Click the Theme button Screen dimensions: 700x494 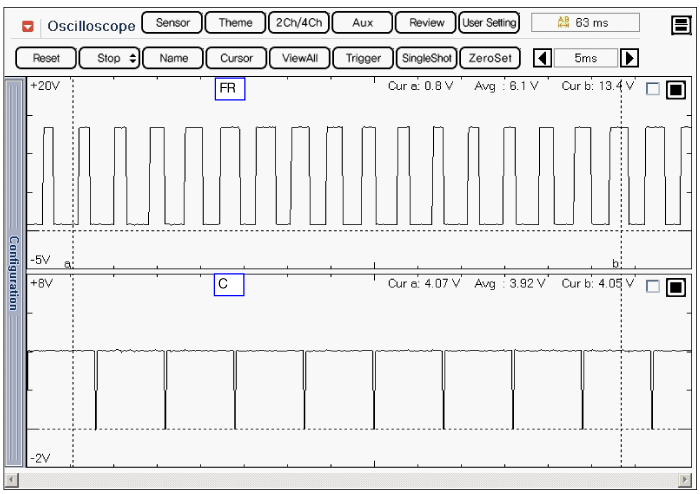[235, 22]
